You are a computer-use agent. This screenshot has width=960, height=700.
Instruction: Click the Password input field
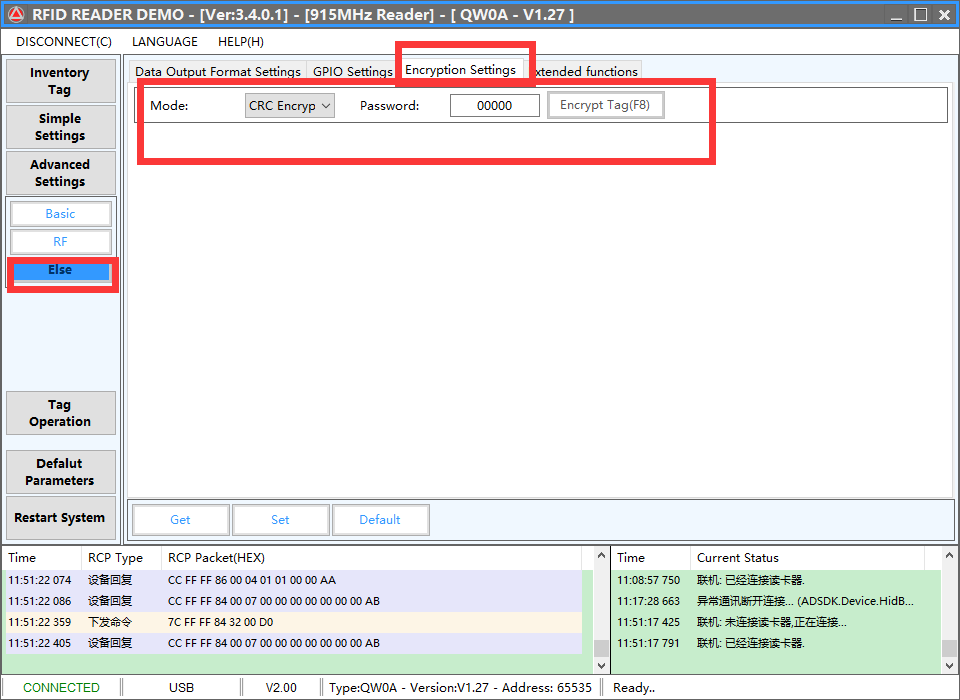(x=494, y=106)
